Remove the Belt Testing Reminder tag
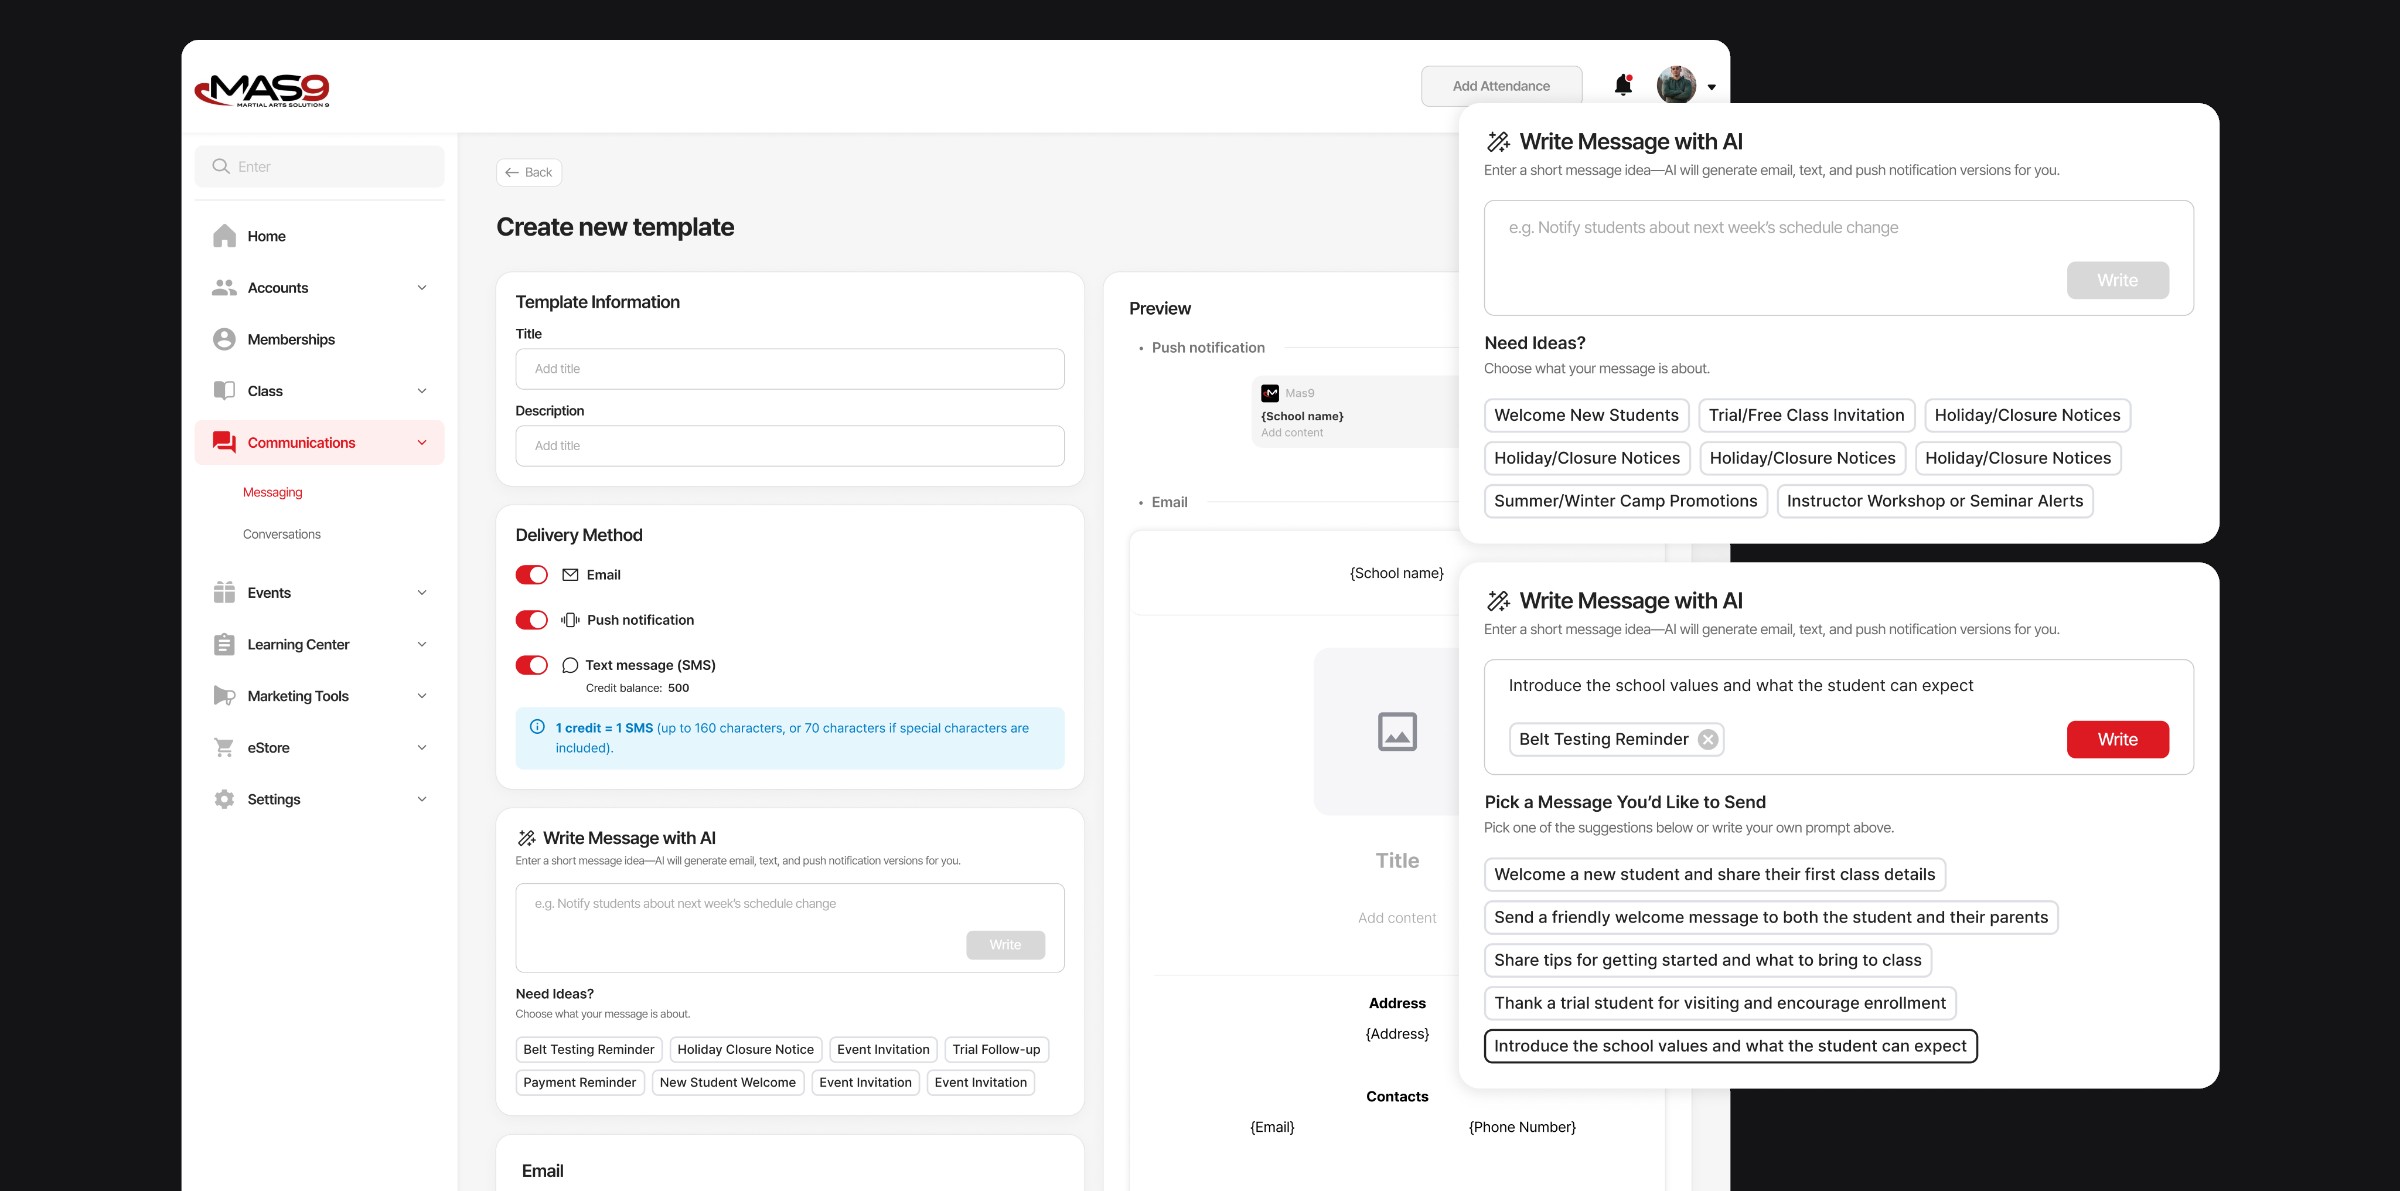 click(1708, 739)
